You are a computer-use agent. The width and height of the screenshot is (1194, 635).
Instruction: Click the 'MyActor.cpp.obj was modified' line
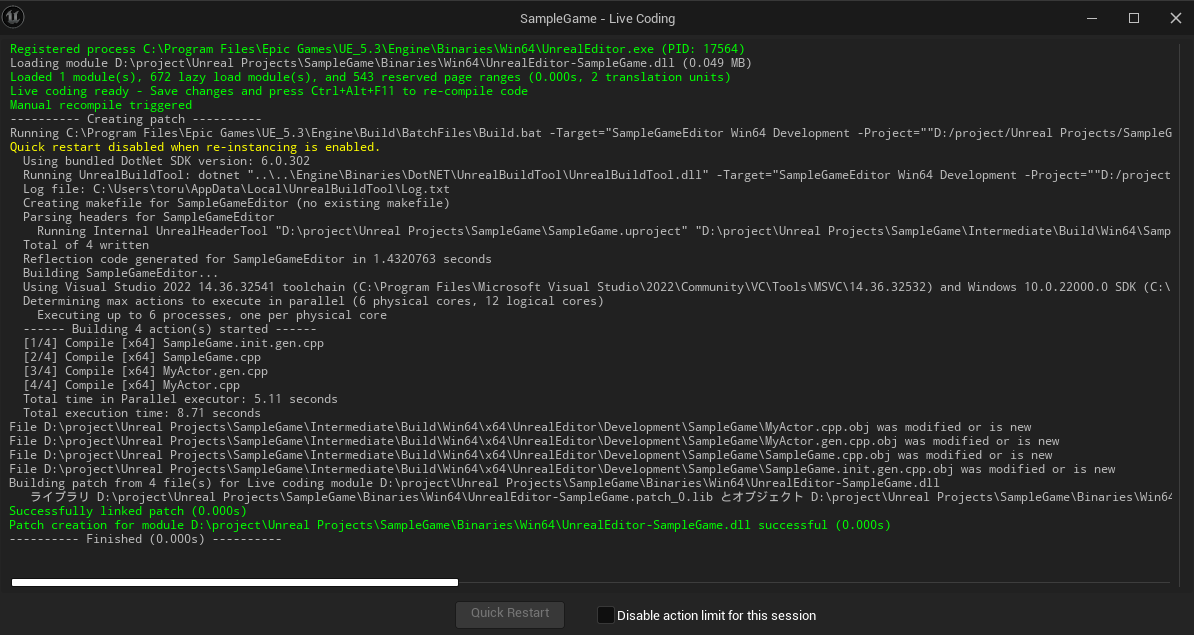521,427
